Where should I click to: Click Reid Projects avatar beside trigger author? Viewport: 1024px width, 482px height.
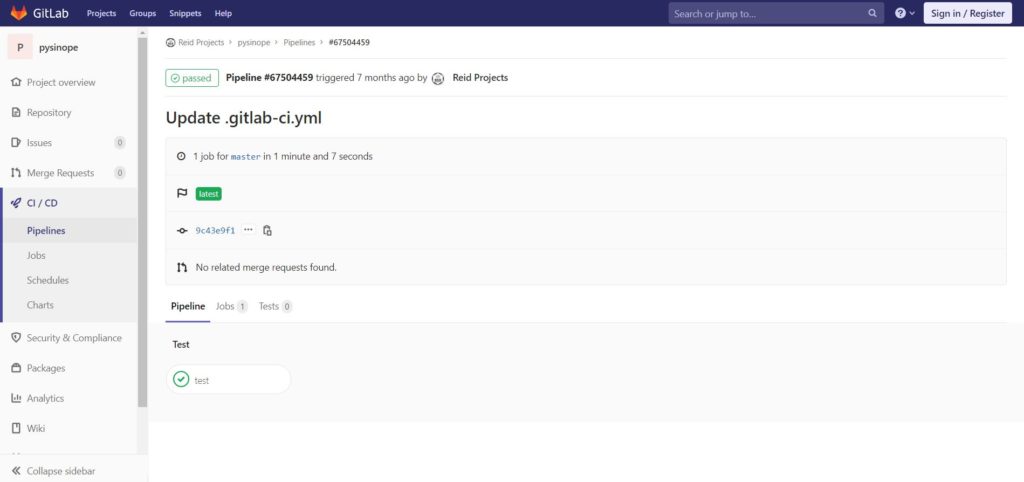[x=438, y=78]
